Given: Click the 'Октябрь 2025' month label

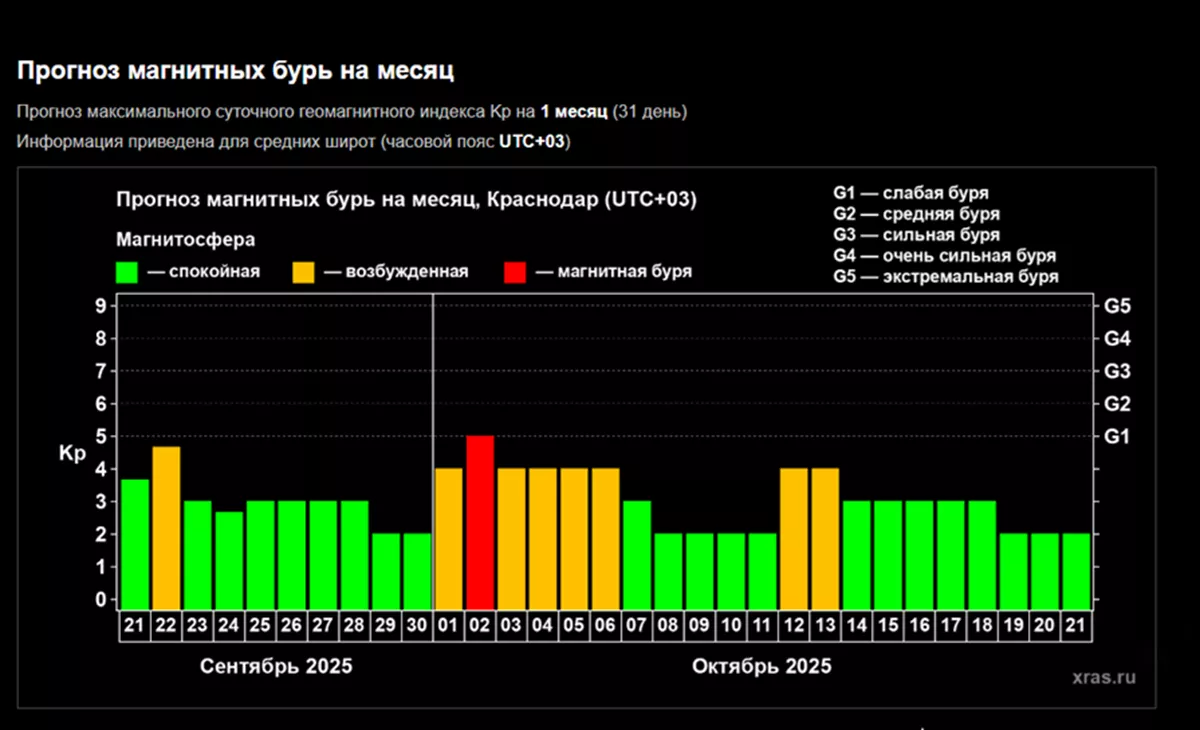Looking at the screenshot, I should point(761,666).
